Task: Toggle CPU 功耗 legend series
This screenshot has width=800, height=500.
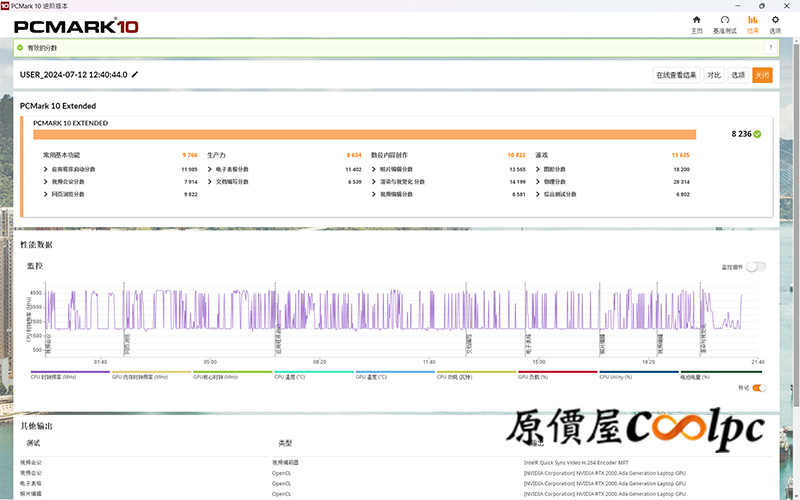Action: (x=476, y=375)
